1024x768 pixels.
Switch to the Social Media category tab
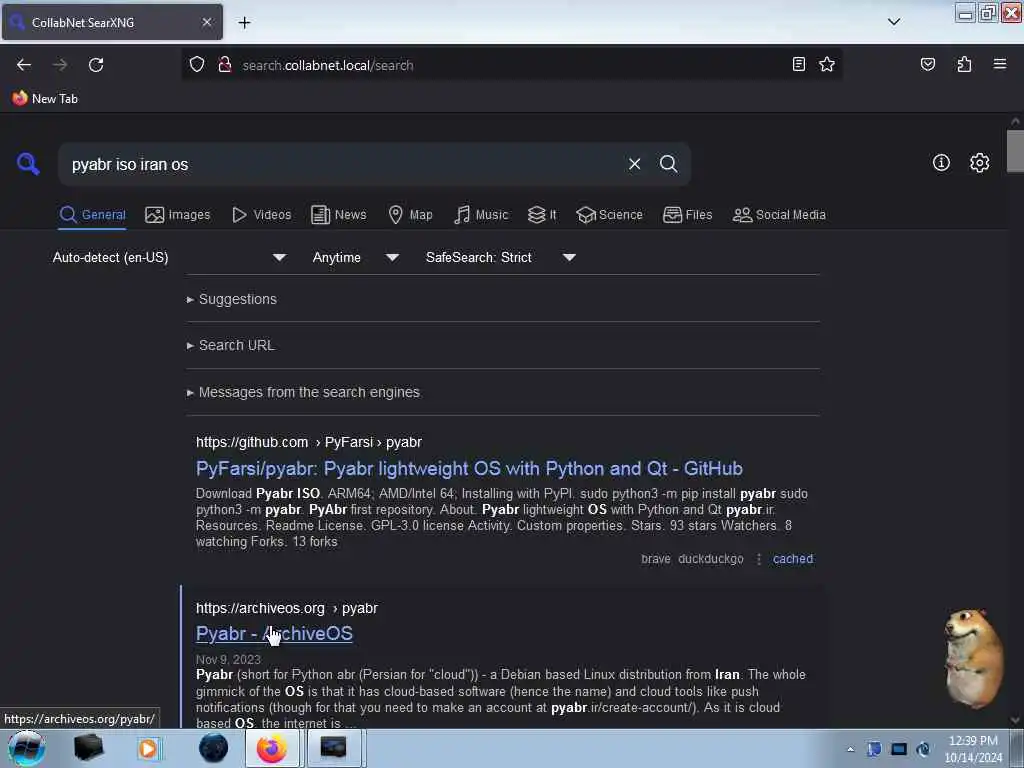point(779,215)
